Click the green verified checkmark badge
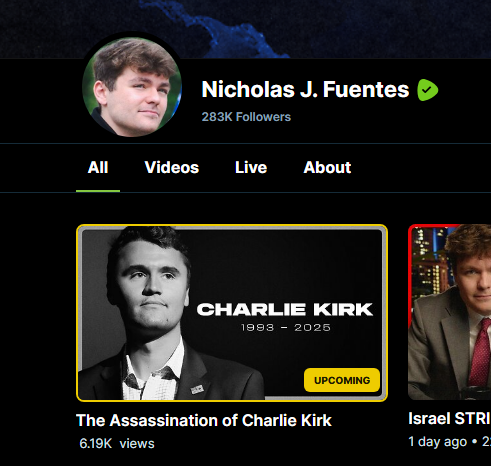The image size is (491, 466). [x=427, y=90]
